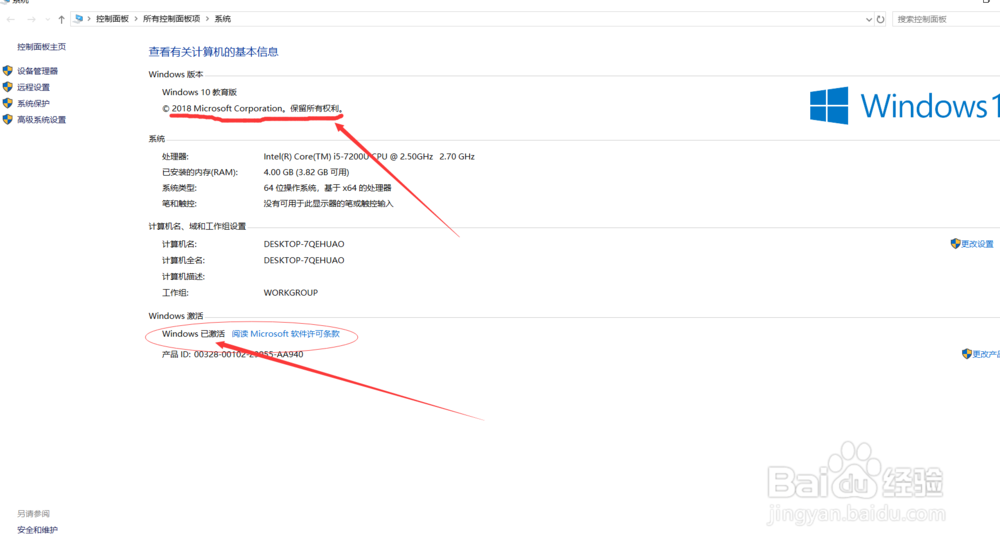The height and width of the screenshot is (548, 1000).
Task: Click the 已安装的内存(RAM) label
Action: click(x=200, y=172)
